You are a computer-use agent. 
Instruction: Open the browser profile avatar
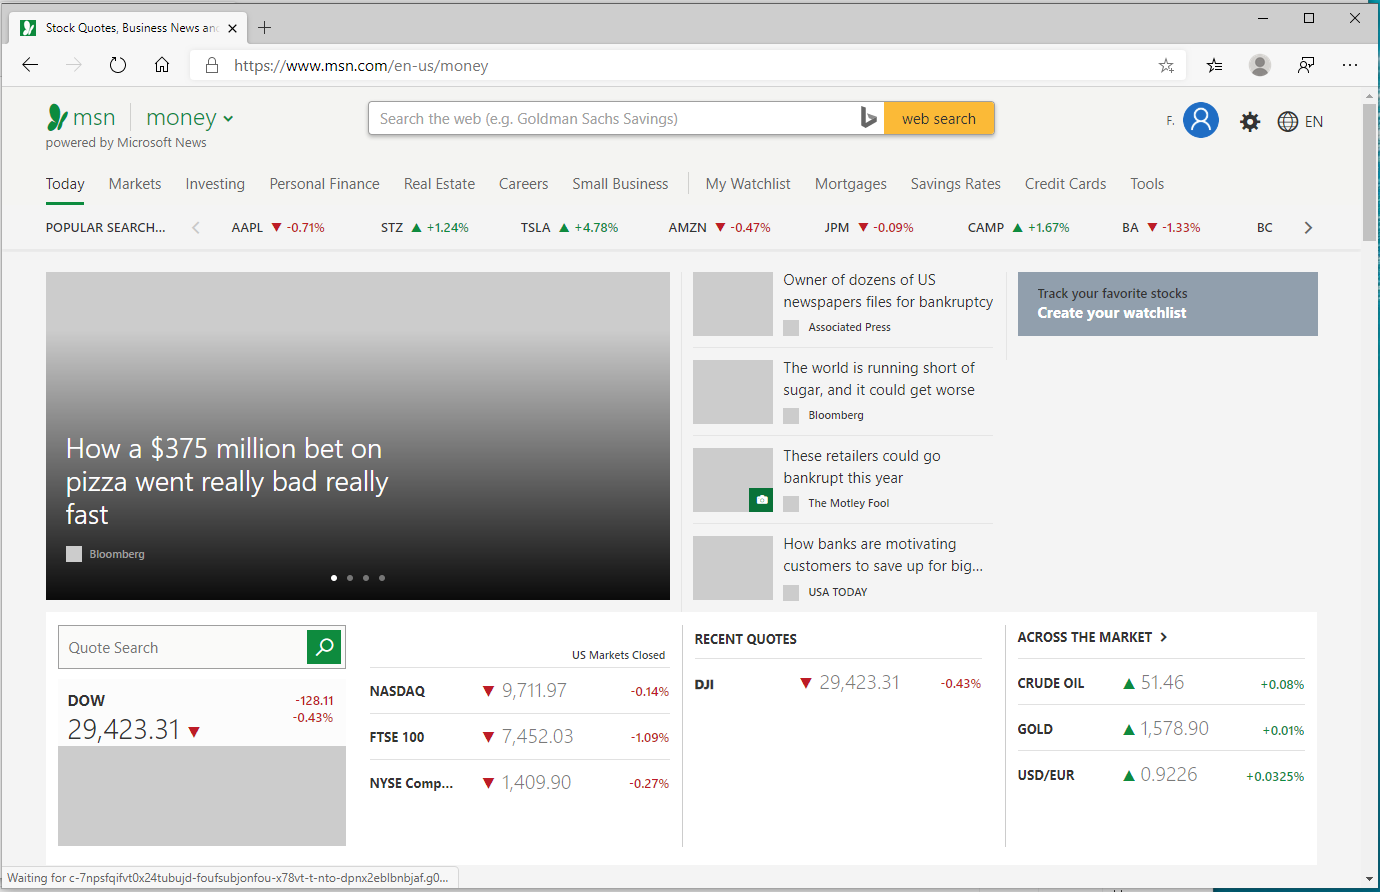pyautogui.click(x=1260, y=65)
